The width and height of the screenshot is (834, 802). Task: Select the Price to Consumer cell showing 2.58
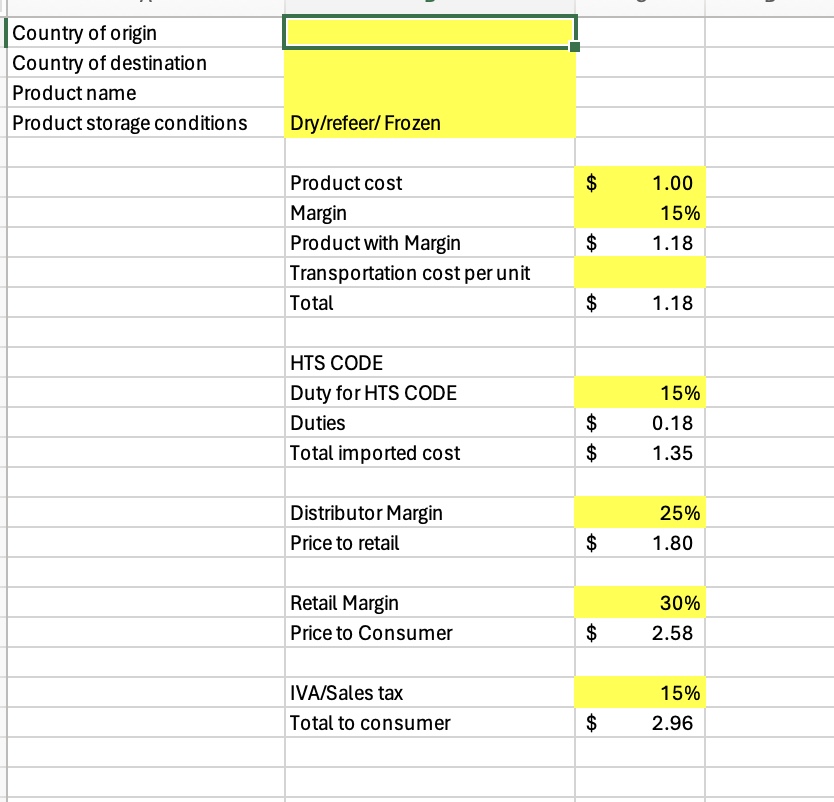pyautogui.click(x=640, y=633)
